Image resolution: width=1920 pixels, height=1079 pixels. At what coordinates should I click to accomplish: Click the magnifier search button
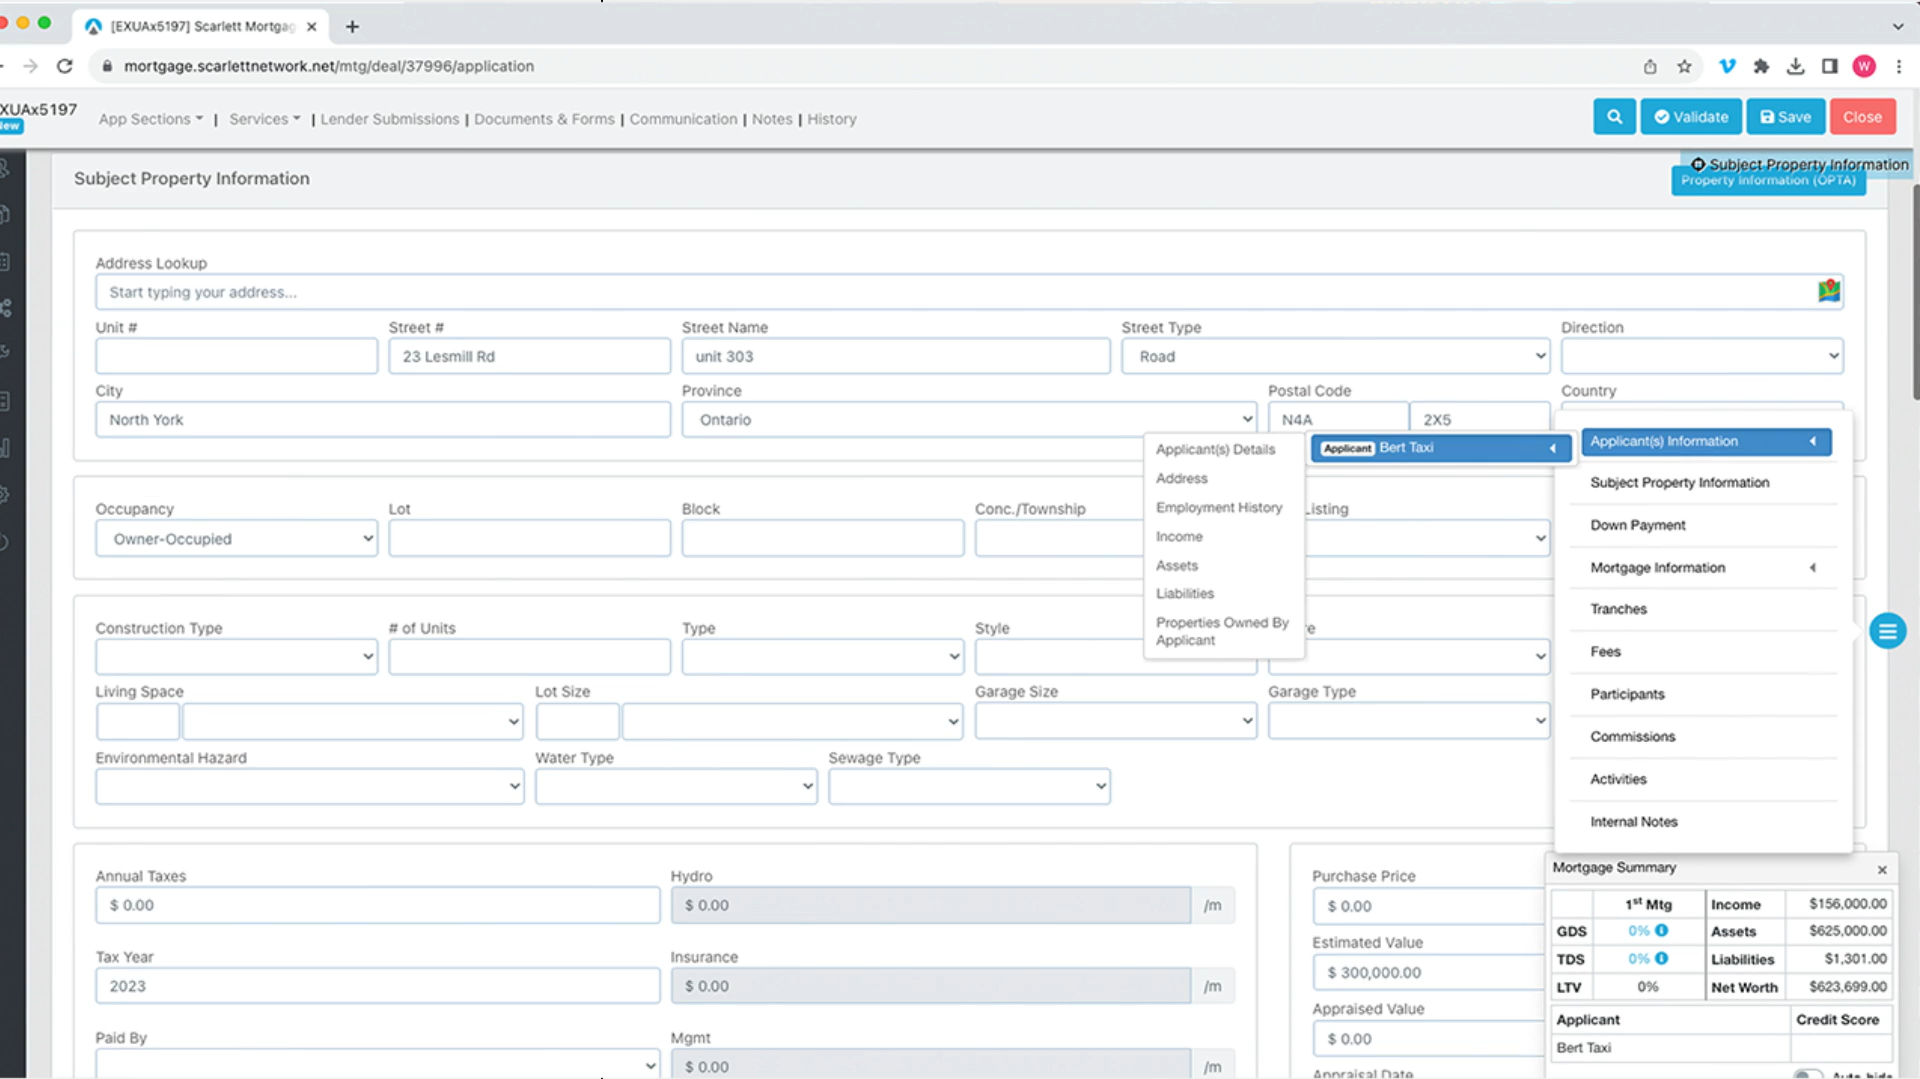point(1614,117)
